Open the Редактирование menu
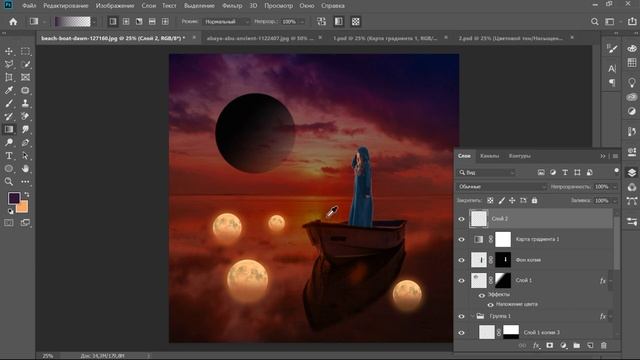 [66, 6]
